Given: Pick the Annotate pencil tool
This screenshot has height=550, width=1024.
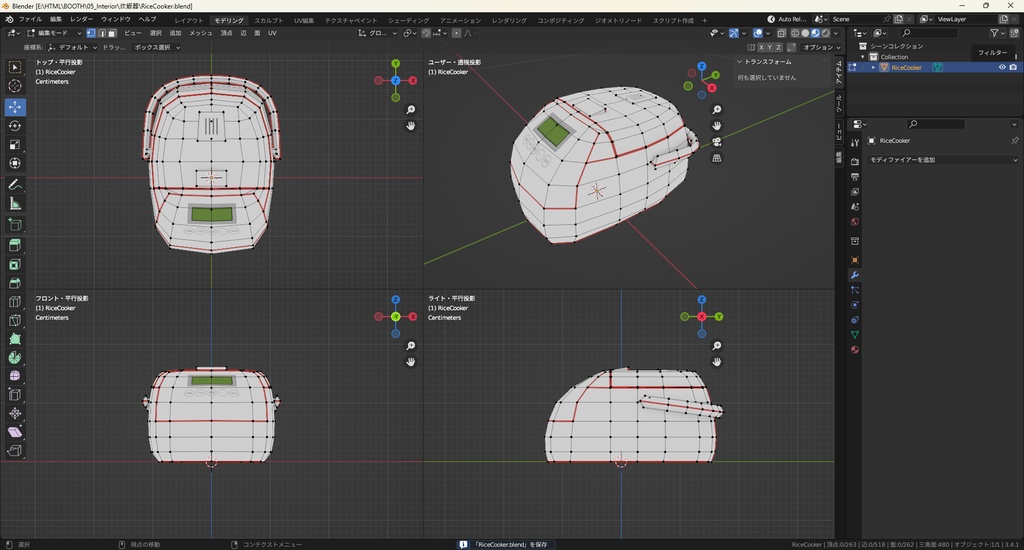Looking at the screenshot, I should tap(15, 185).
